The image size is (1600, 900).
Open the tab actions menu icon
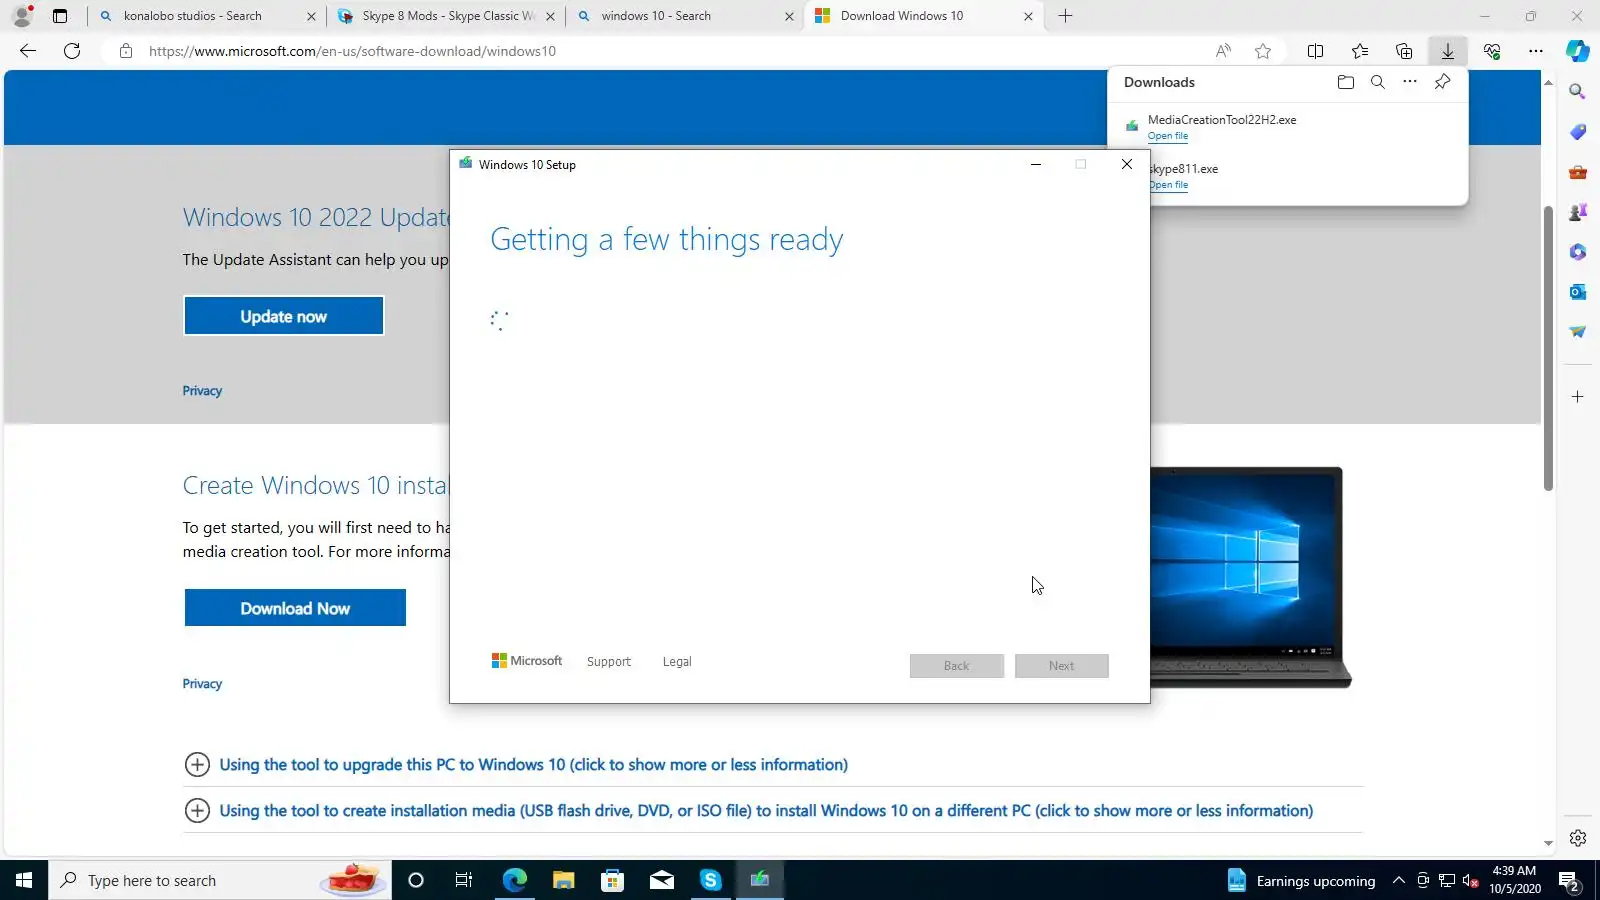point(60,16)
